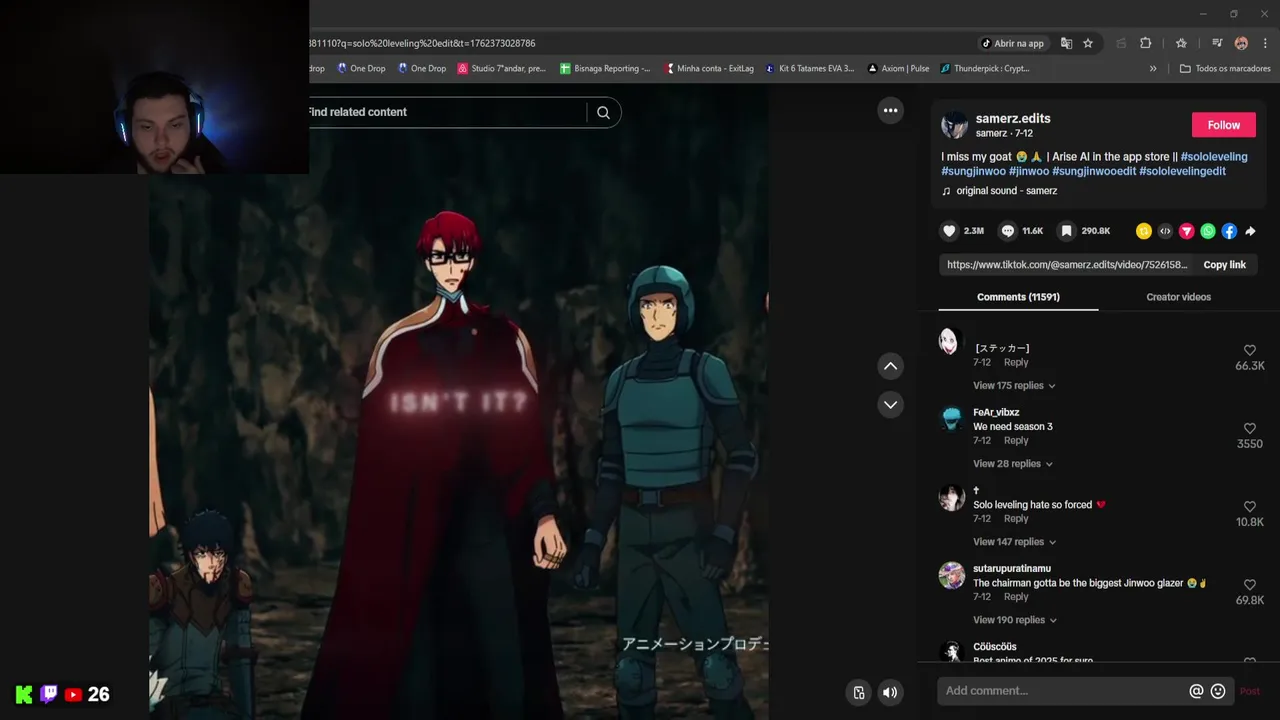The height and width of the screenshot is (720, 1280).
Task: Click the search magnifier icon
Action: tap(603, 112)
